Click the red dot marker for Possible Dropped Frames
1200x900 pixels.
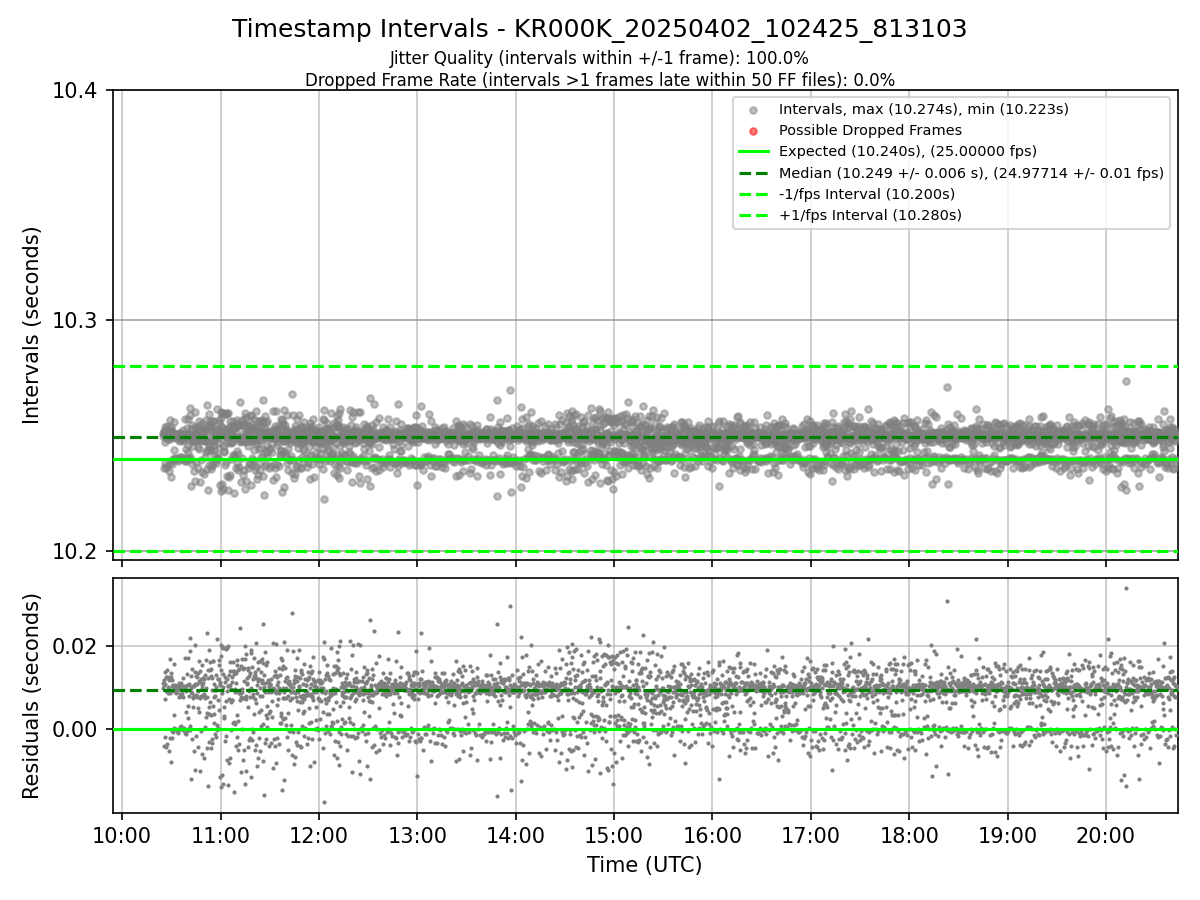coord(754,131)
